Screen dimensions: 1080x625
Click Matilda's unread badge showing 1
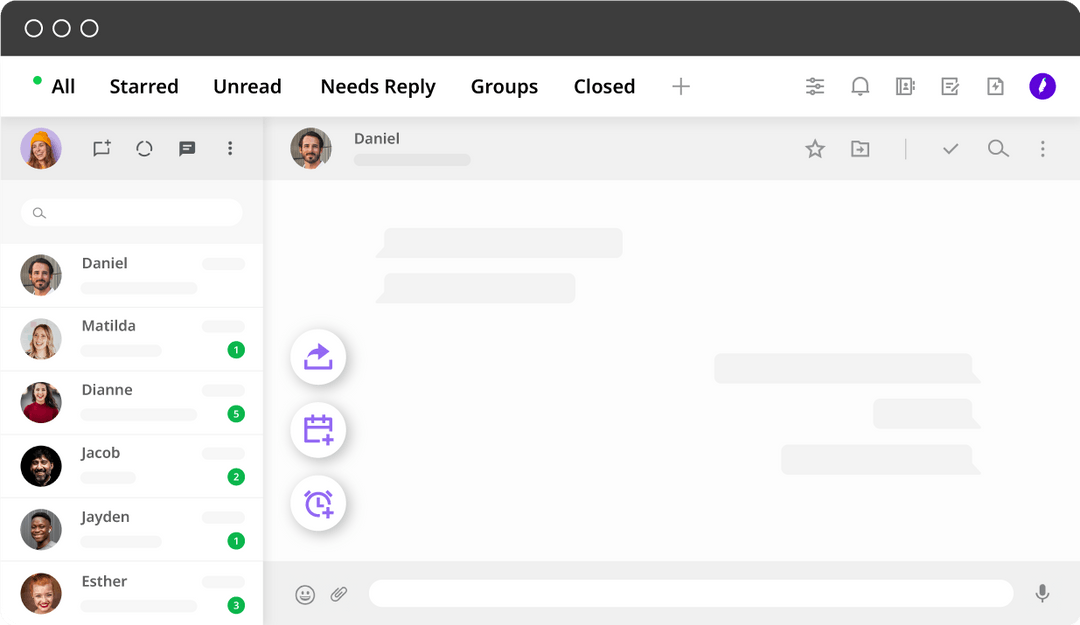(x=236, y=350)
